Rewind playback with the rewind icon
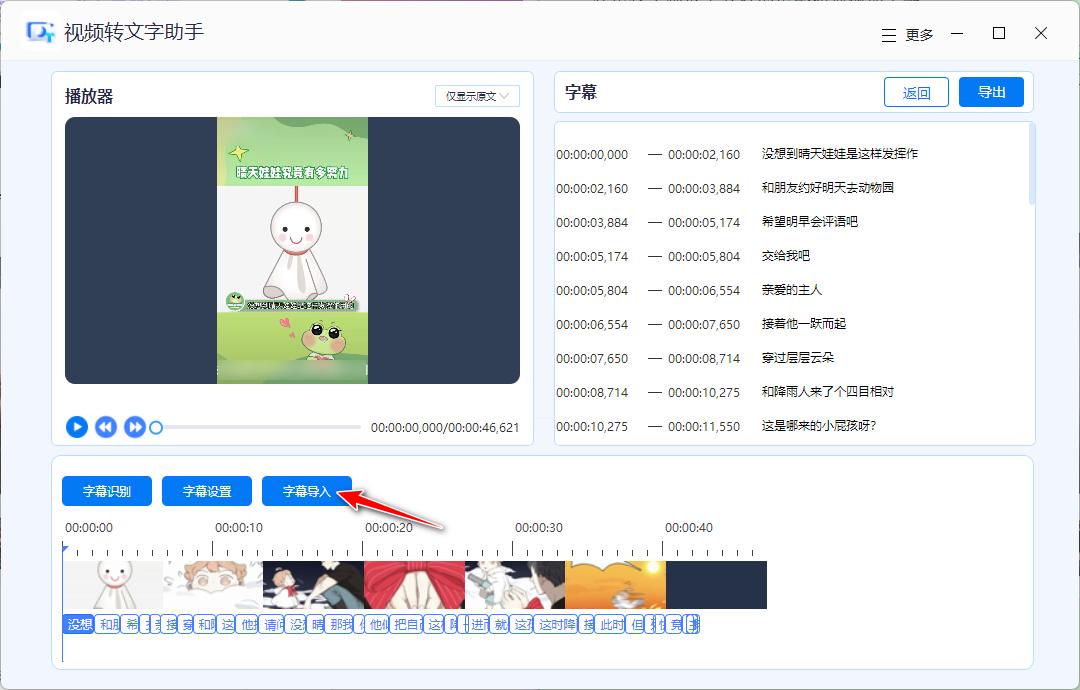Viewport: 1080px width, 690px height. [106, 426]
